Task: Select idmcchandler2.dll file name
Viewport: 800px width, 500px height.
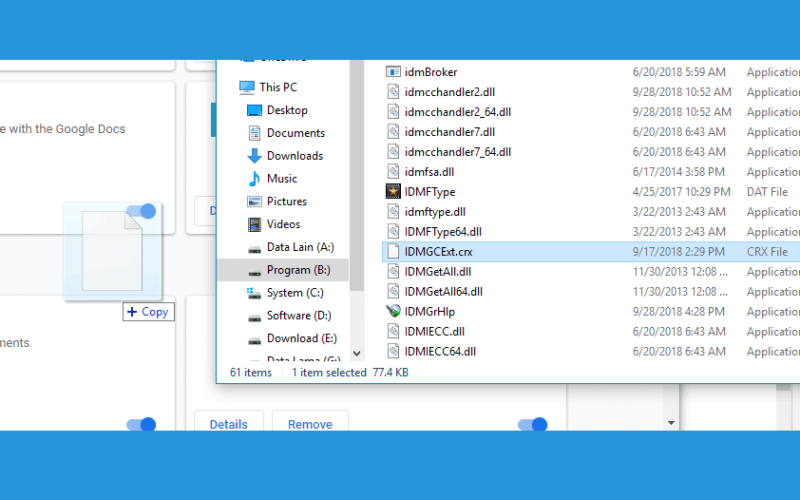Action: (x=449, y=92)
